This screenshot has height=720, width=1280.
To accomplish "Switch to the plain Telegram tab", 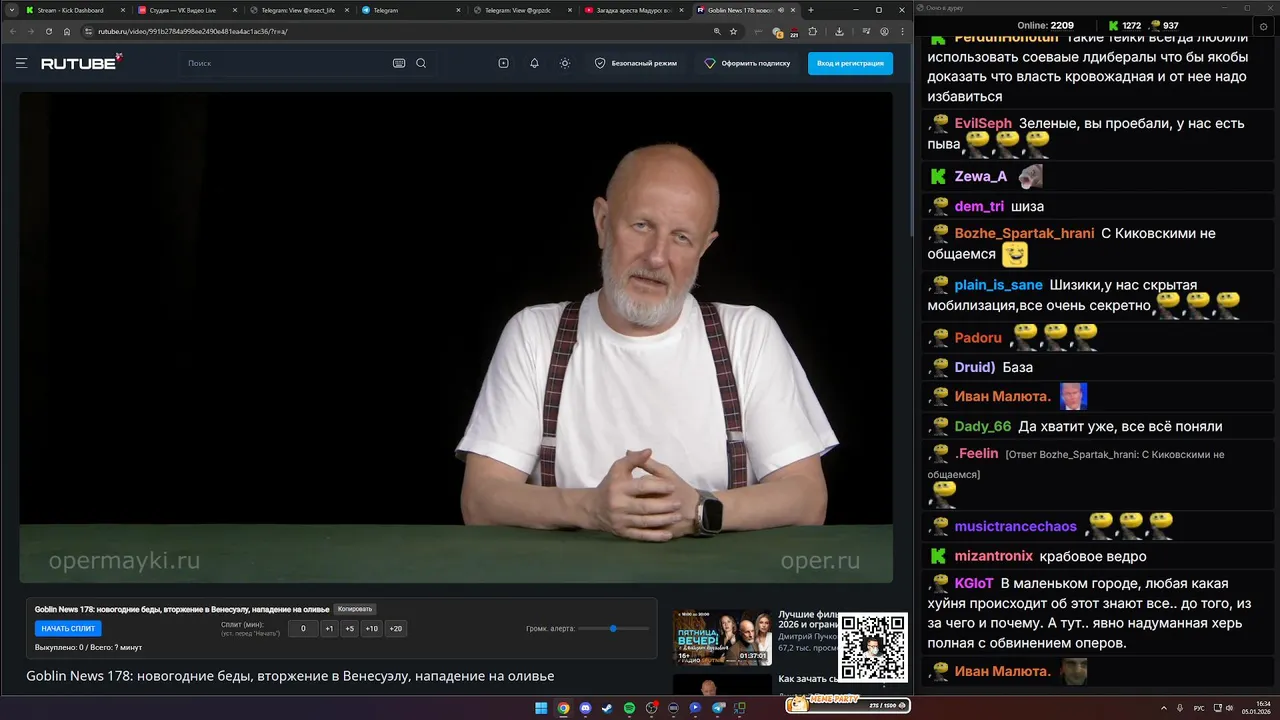I will (x=410, y=10).
